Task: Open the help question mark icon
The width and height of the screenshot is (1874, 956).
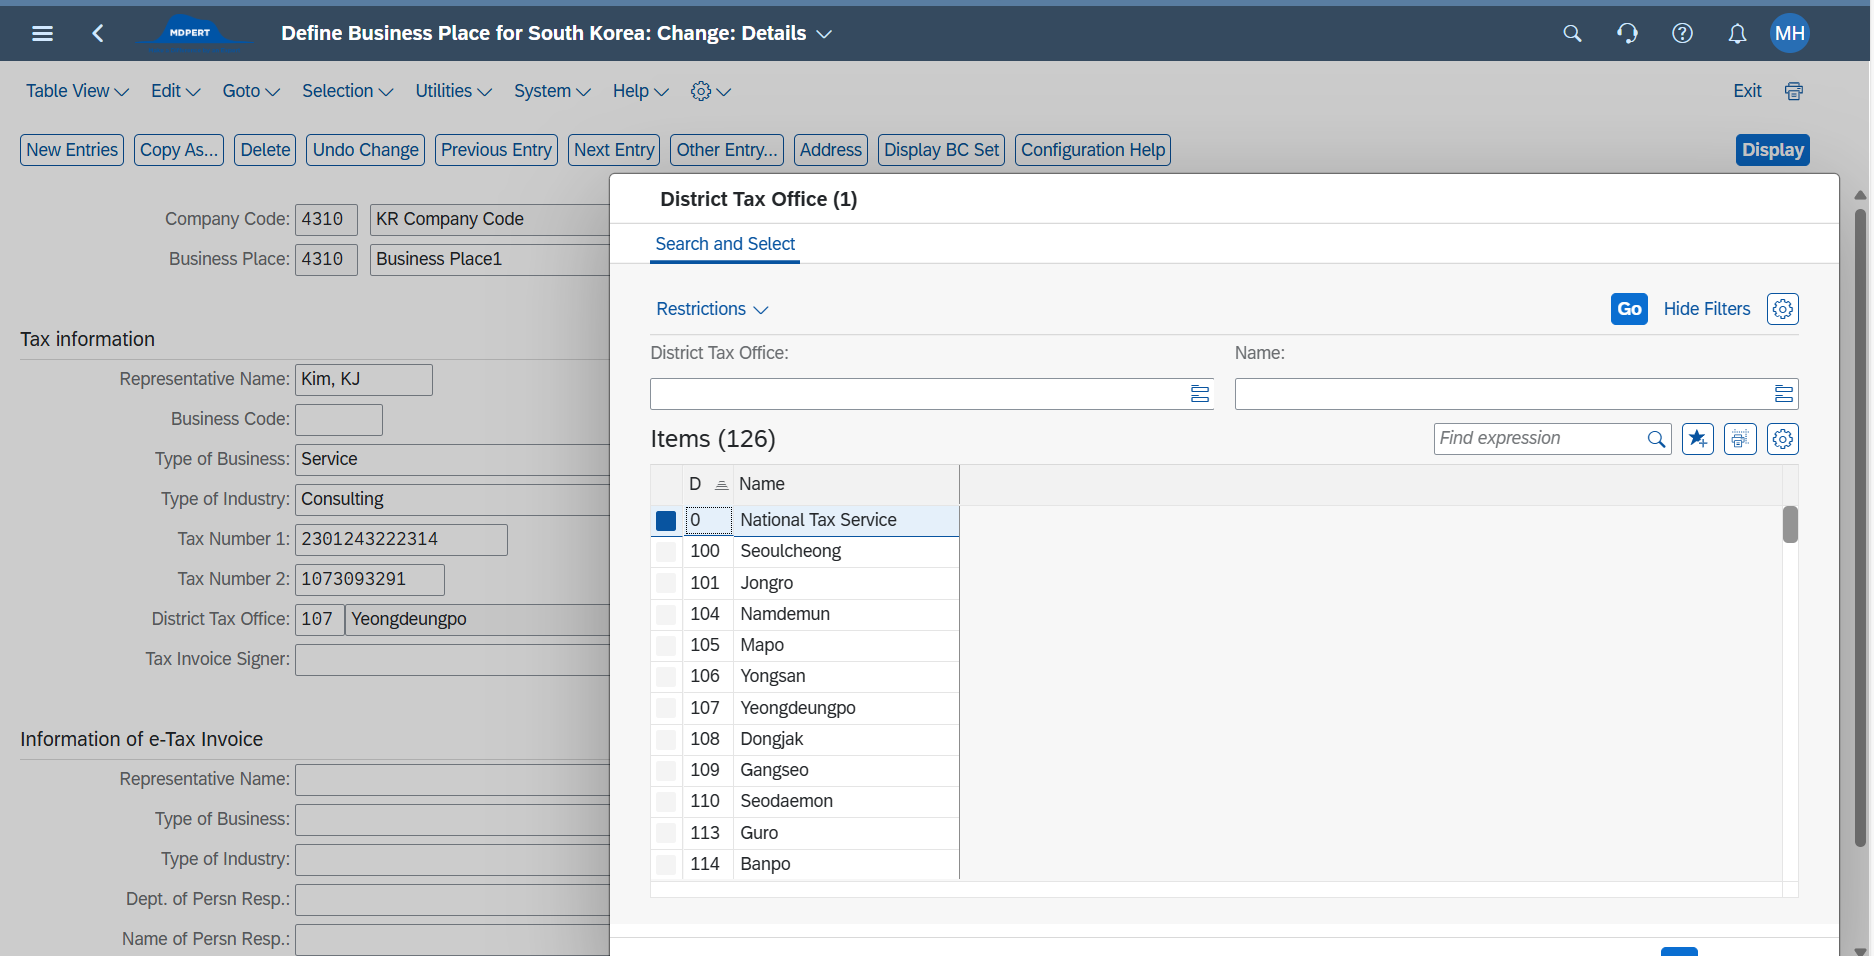Action: tap(1682, 33)
